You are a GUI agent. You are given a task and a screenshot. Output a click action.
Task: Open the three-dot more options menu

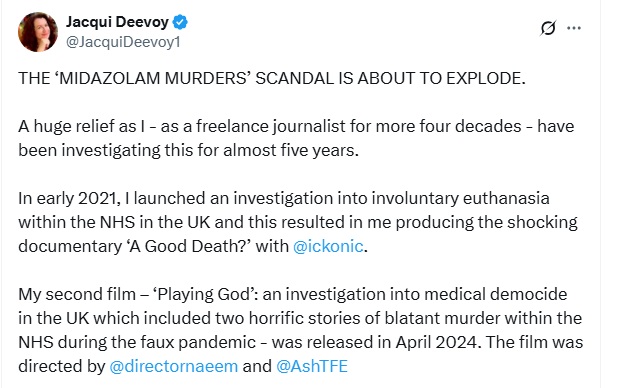tap(574, 28)
